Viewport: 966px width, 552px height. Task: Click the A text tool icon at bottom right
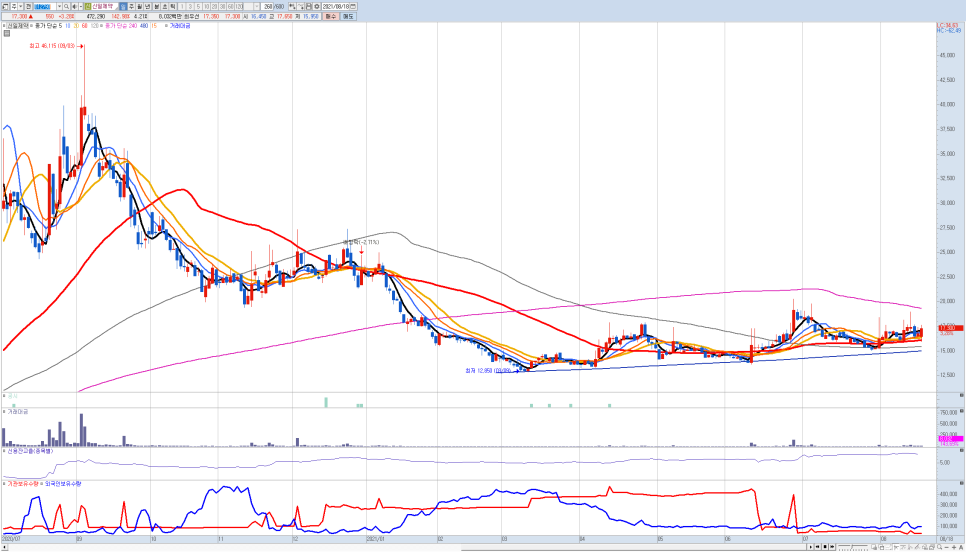tap(961, 547)
